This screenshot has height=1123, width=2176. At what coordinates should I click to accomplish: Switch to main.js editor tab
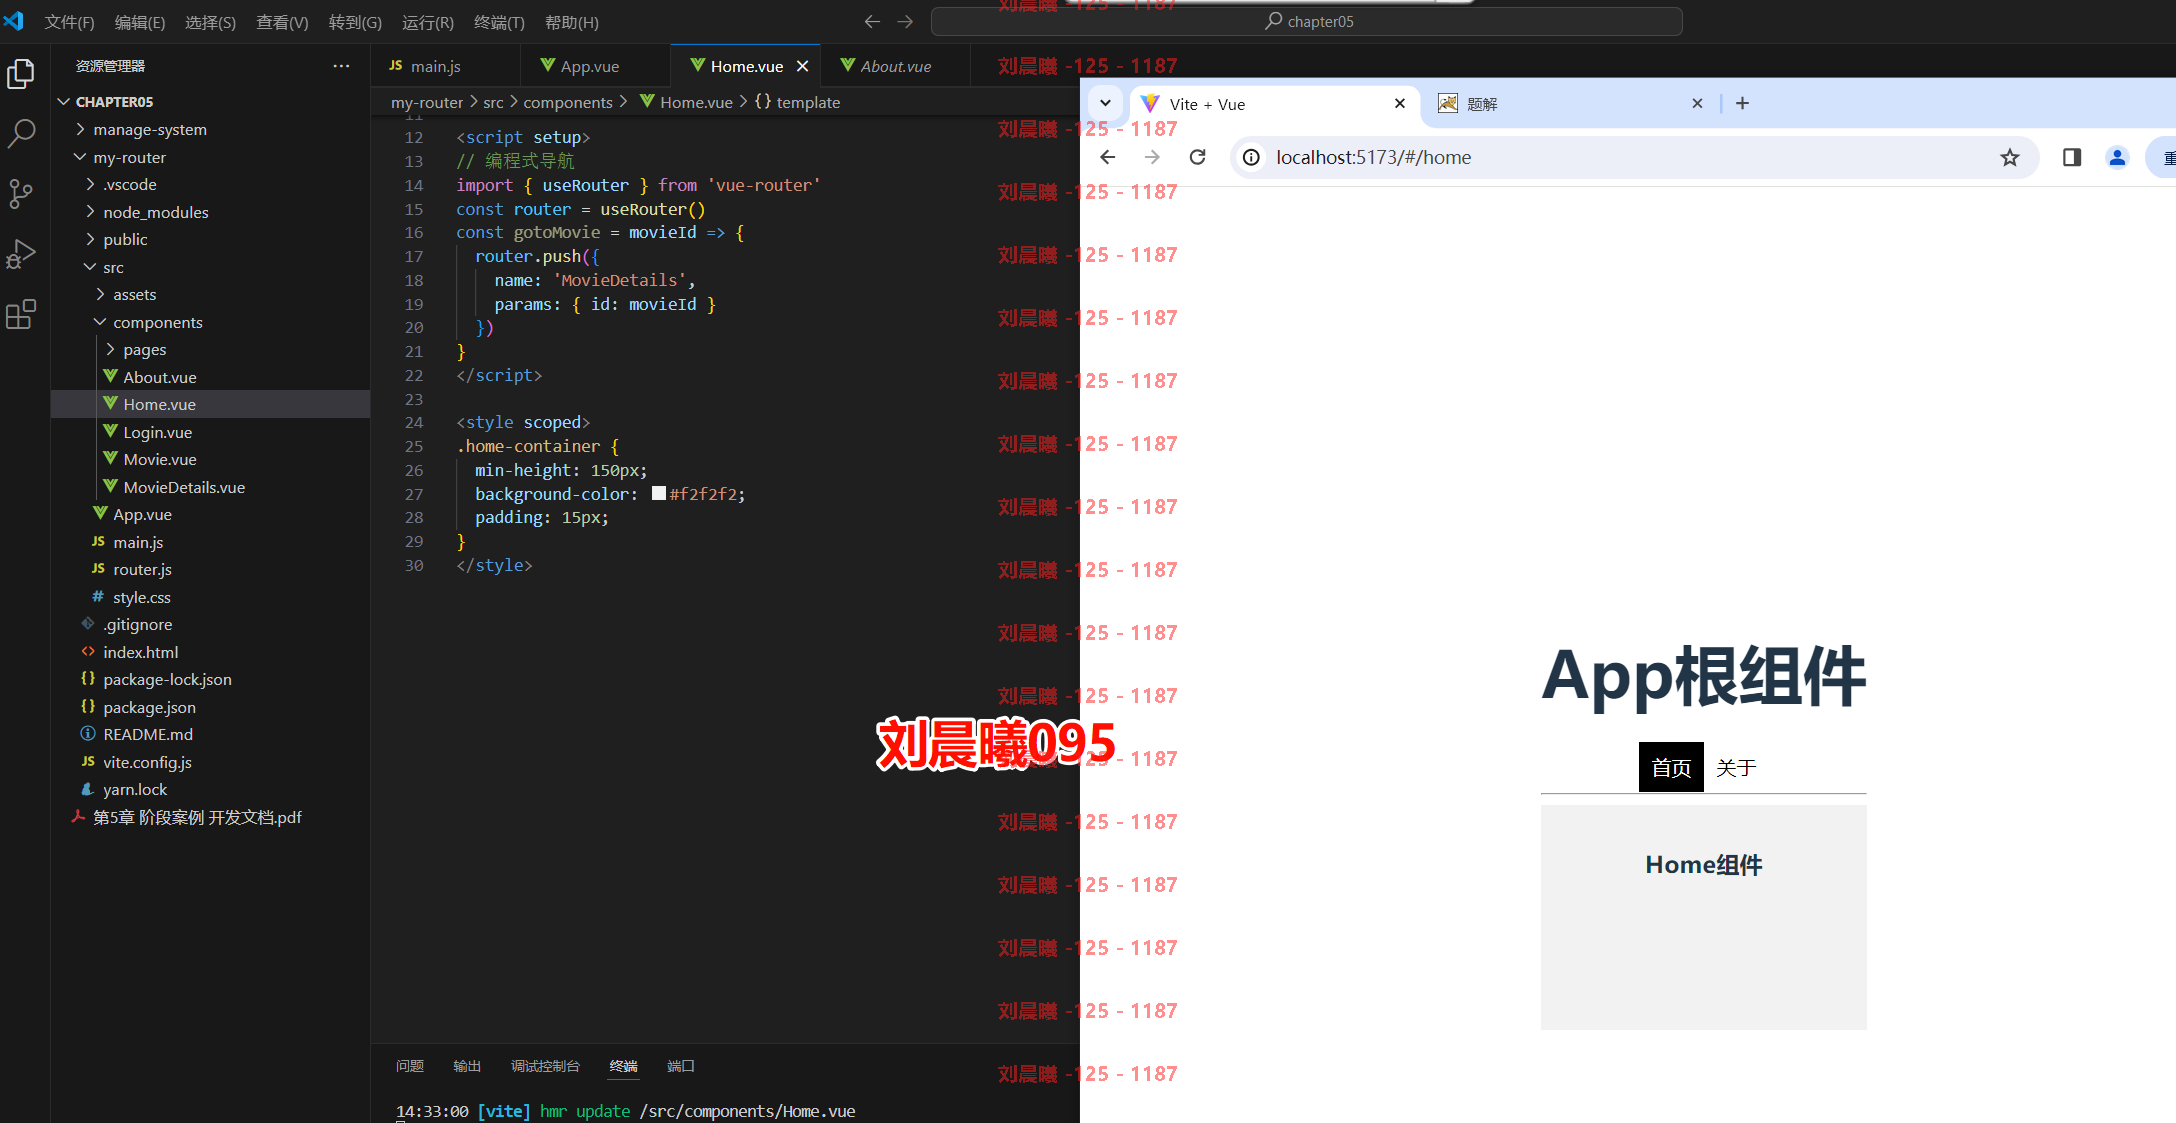pyautogui.click(x=446, y=66)
